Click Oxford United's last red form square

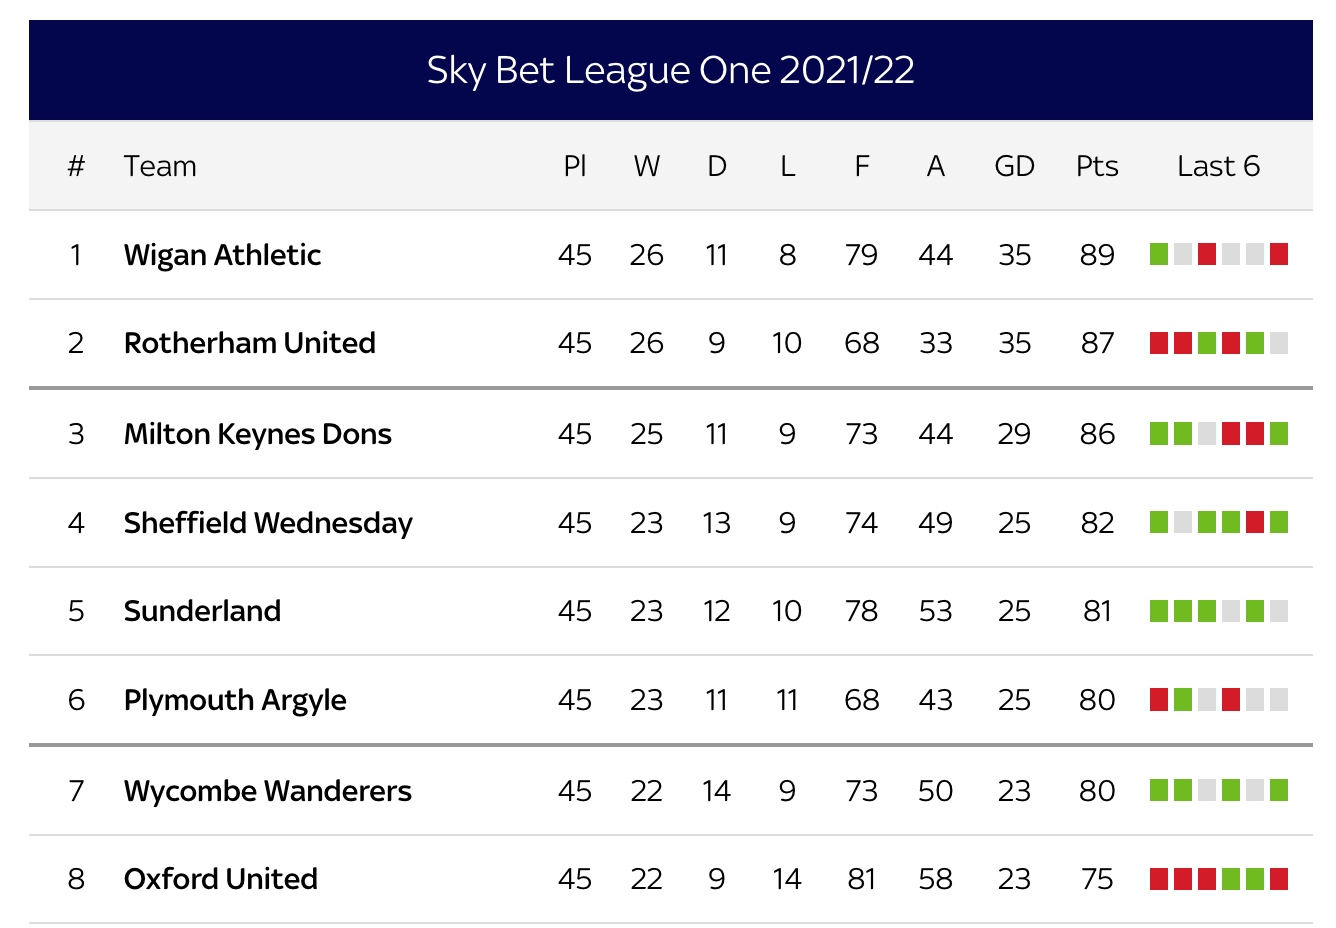coord(1279,879)
